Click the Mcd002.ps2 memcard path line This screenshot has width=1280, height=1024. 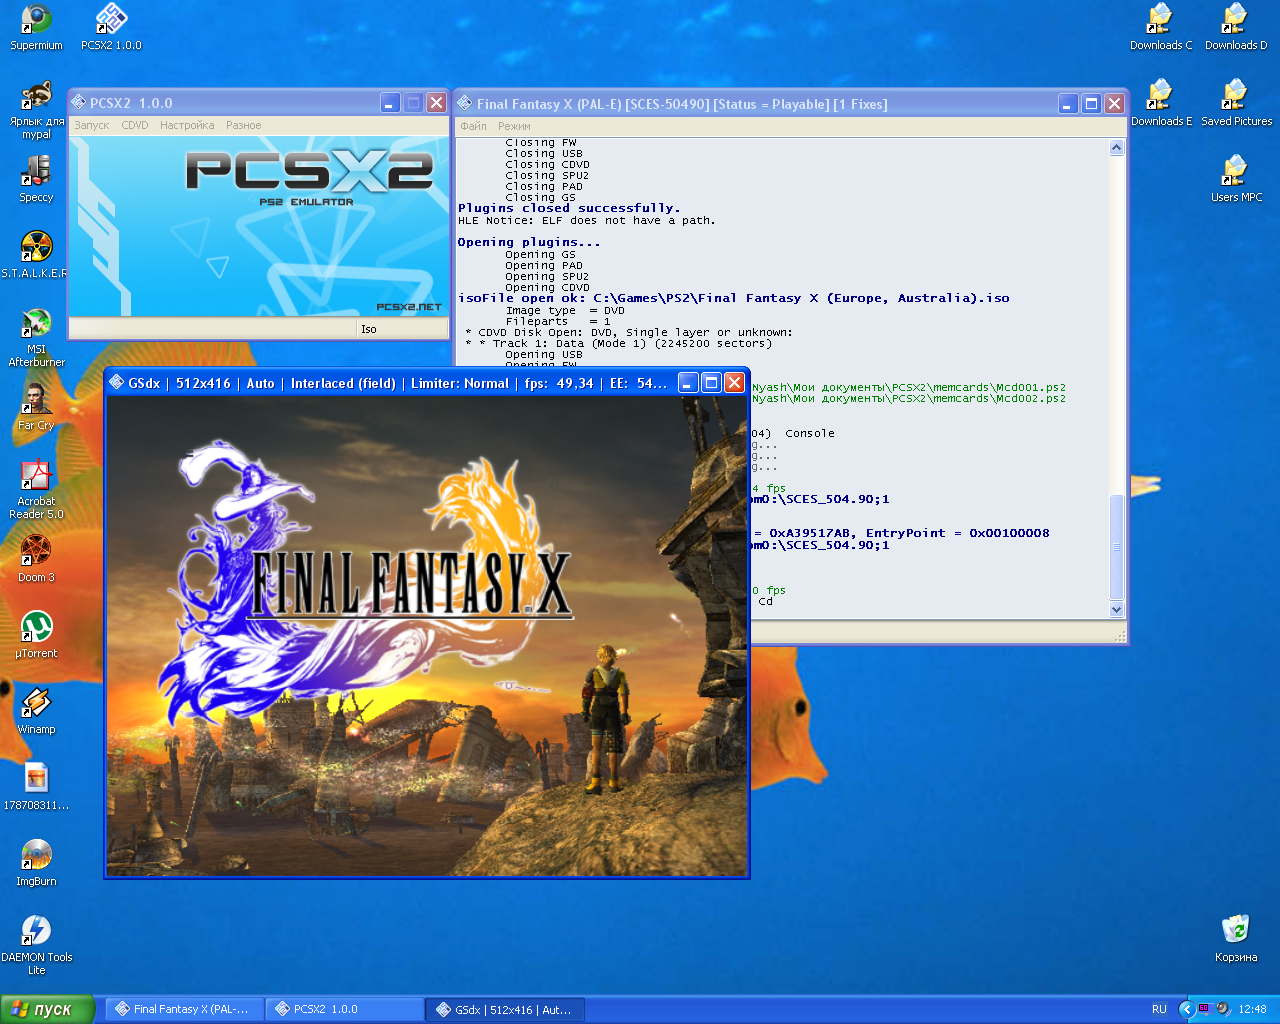pyautogui.click(x=909, y=398)
